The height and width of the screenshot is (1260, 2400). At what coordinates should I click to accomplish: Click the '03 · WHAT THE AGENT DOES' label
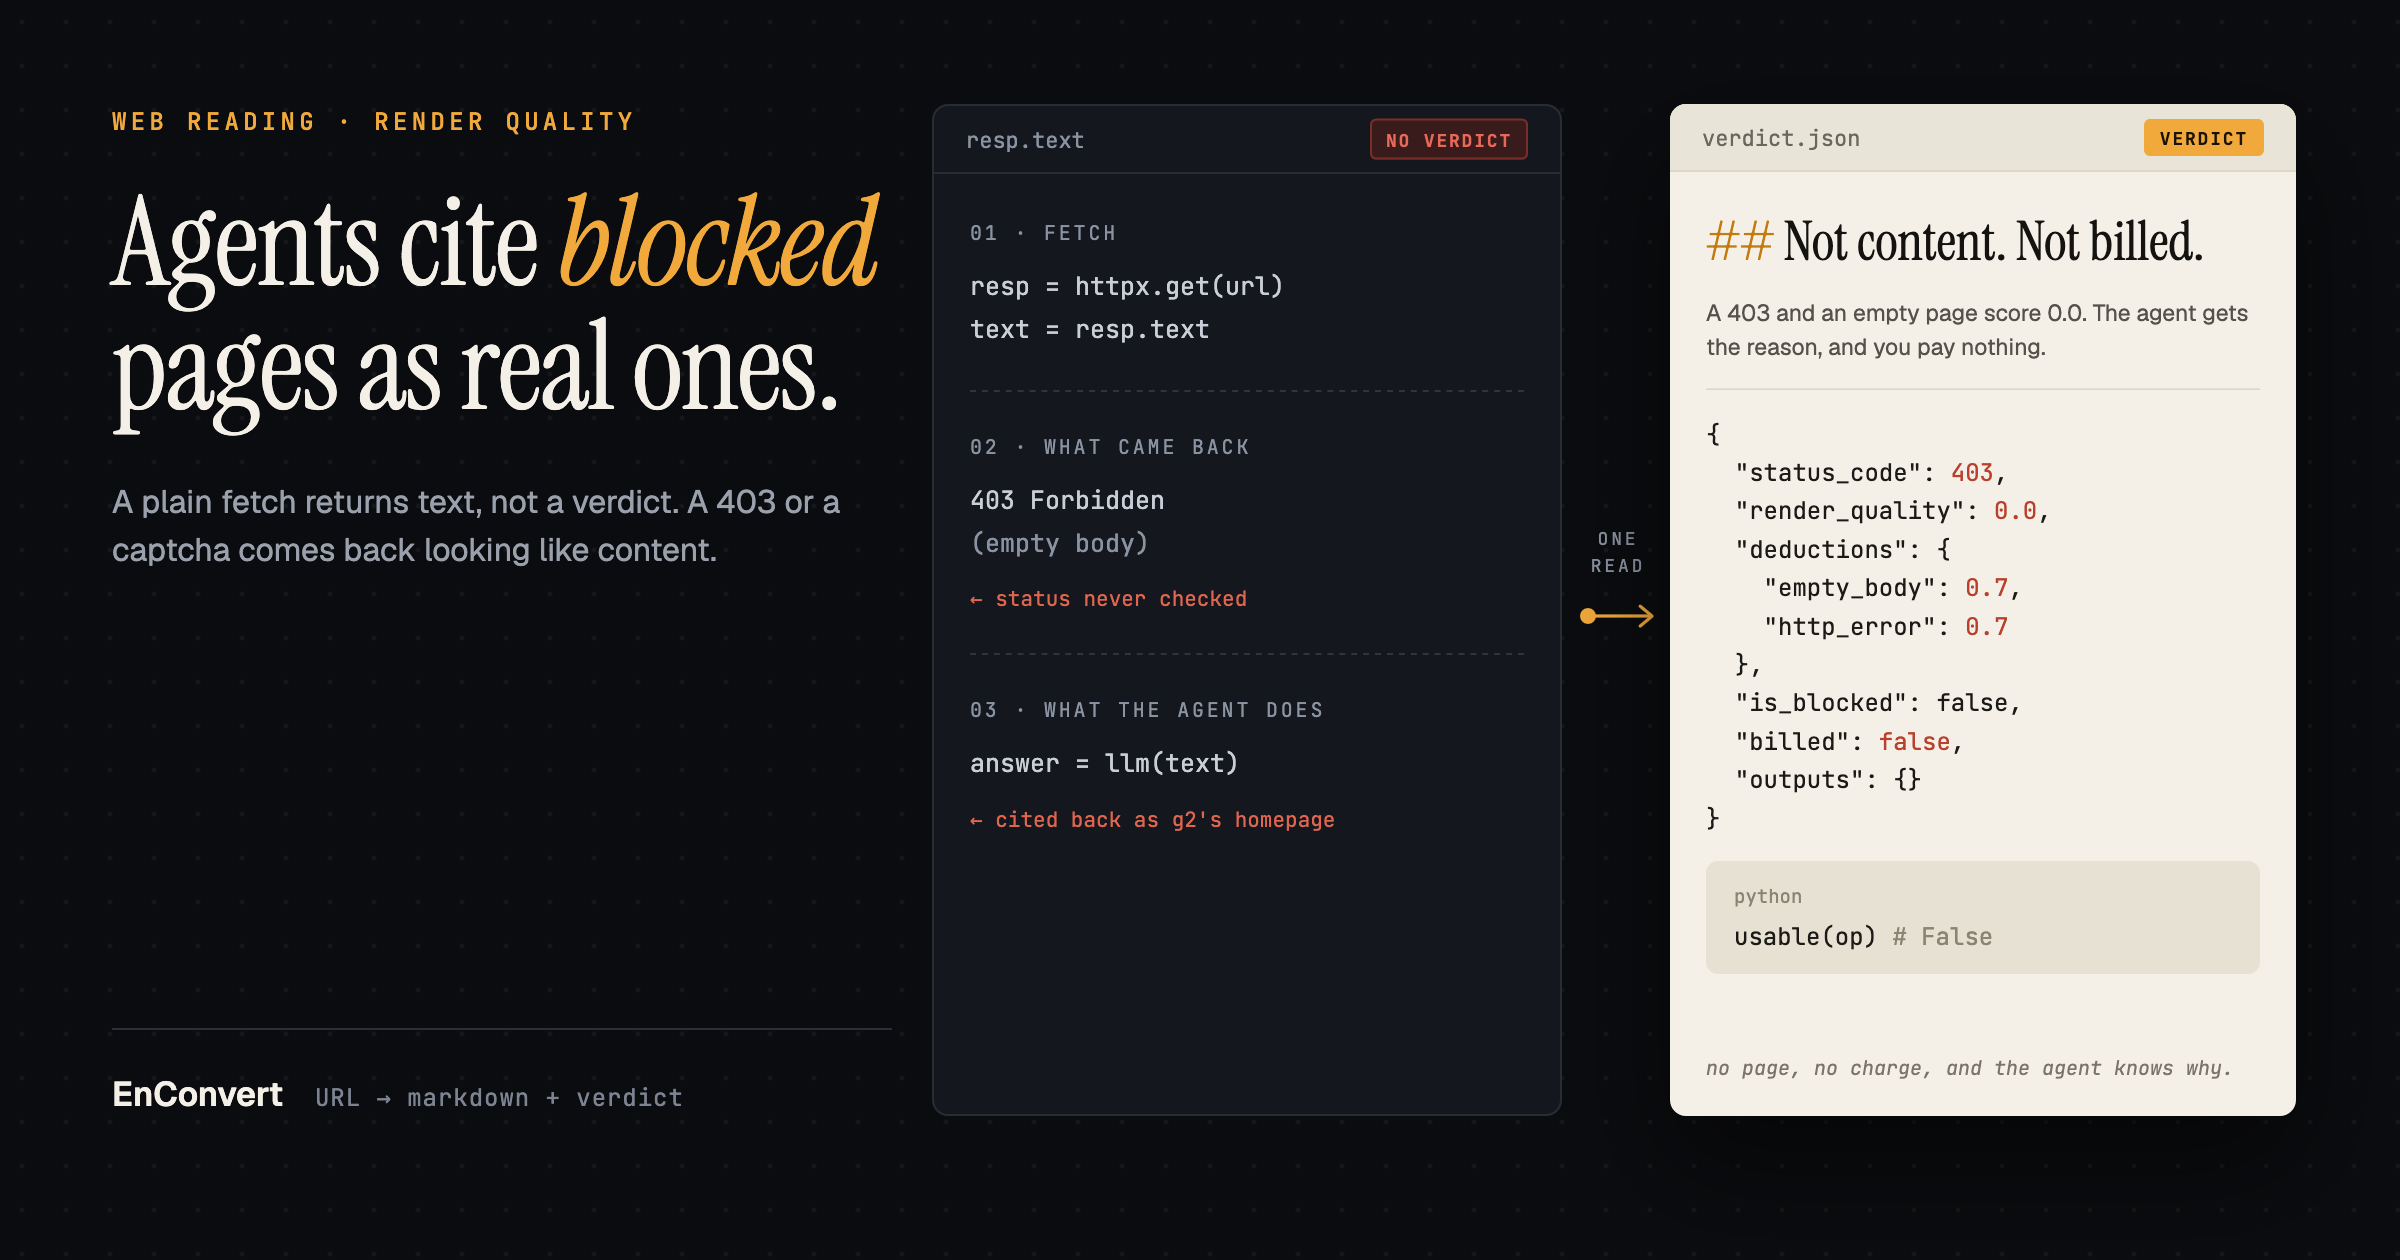(x=1147, y=710)
